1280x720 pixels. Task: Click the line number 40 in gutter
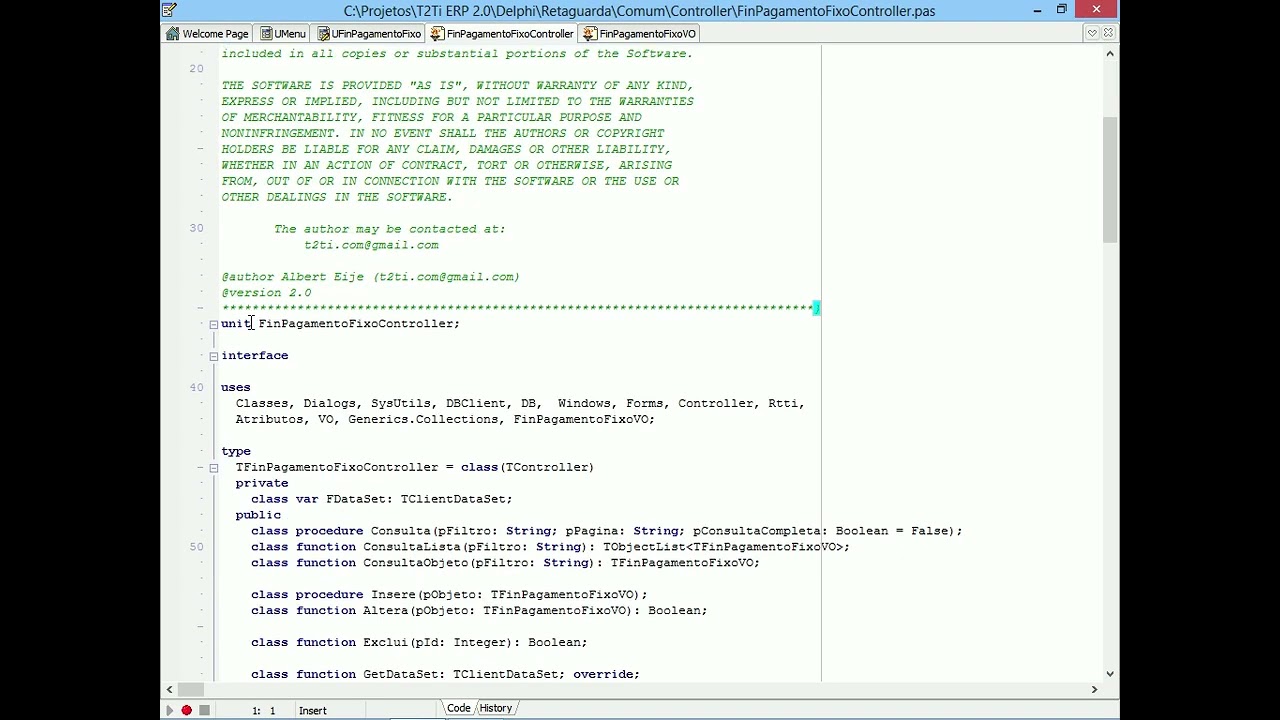point(196,387)
